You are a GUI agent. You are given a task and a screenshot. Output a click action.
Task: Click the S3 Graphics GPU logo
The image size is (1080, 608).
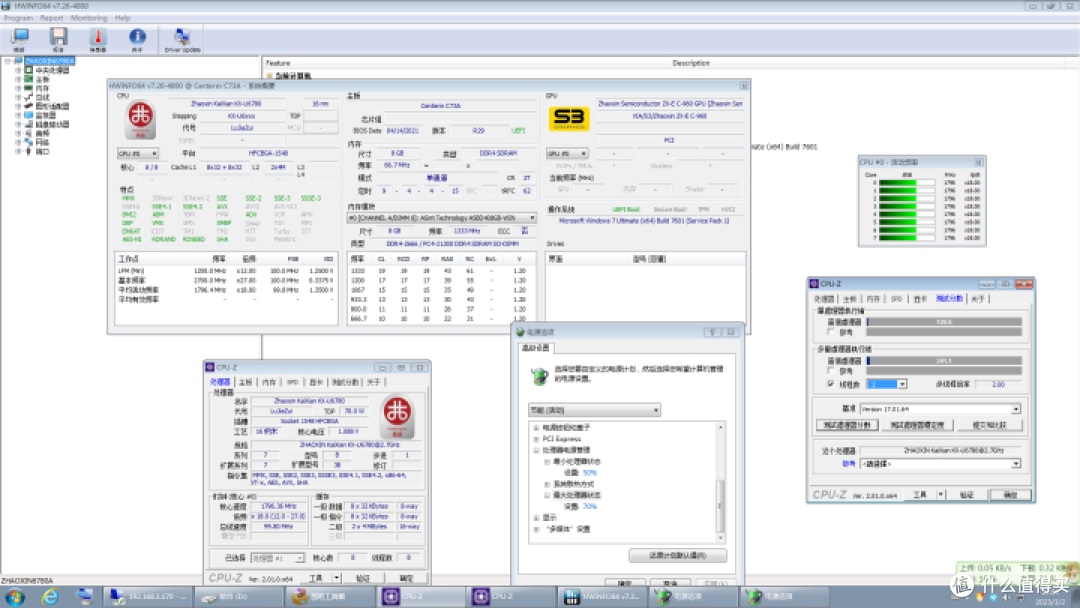coord(569,118)
